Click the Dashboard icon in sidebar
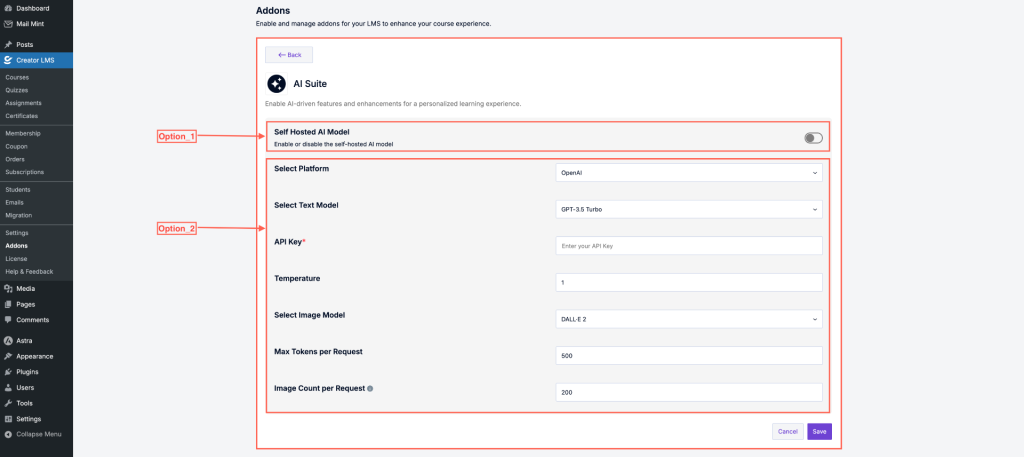 tap(8, 8)
